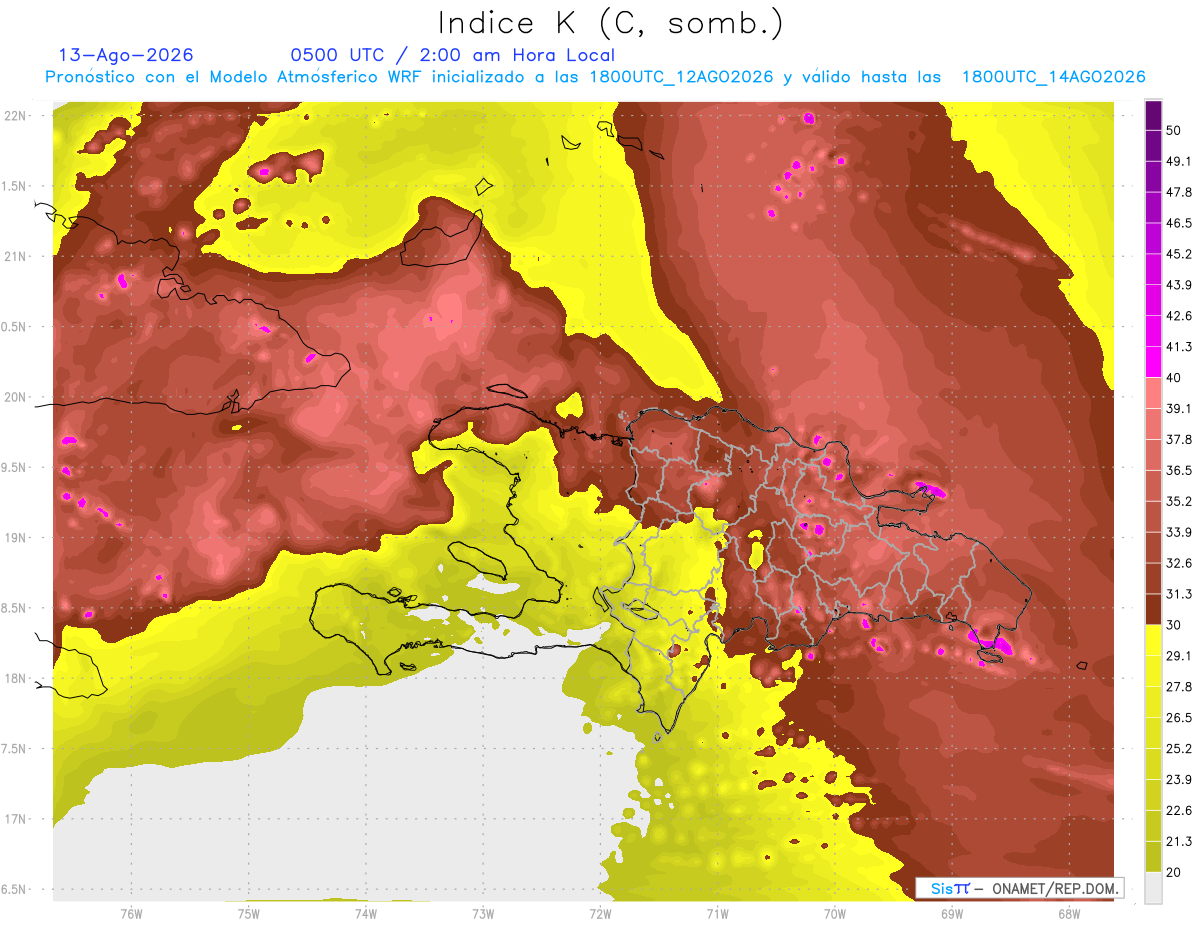Click the legend value '42.6'
Screen dimensions: 1200x927
(1178, 316)
